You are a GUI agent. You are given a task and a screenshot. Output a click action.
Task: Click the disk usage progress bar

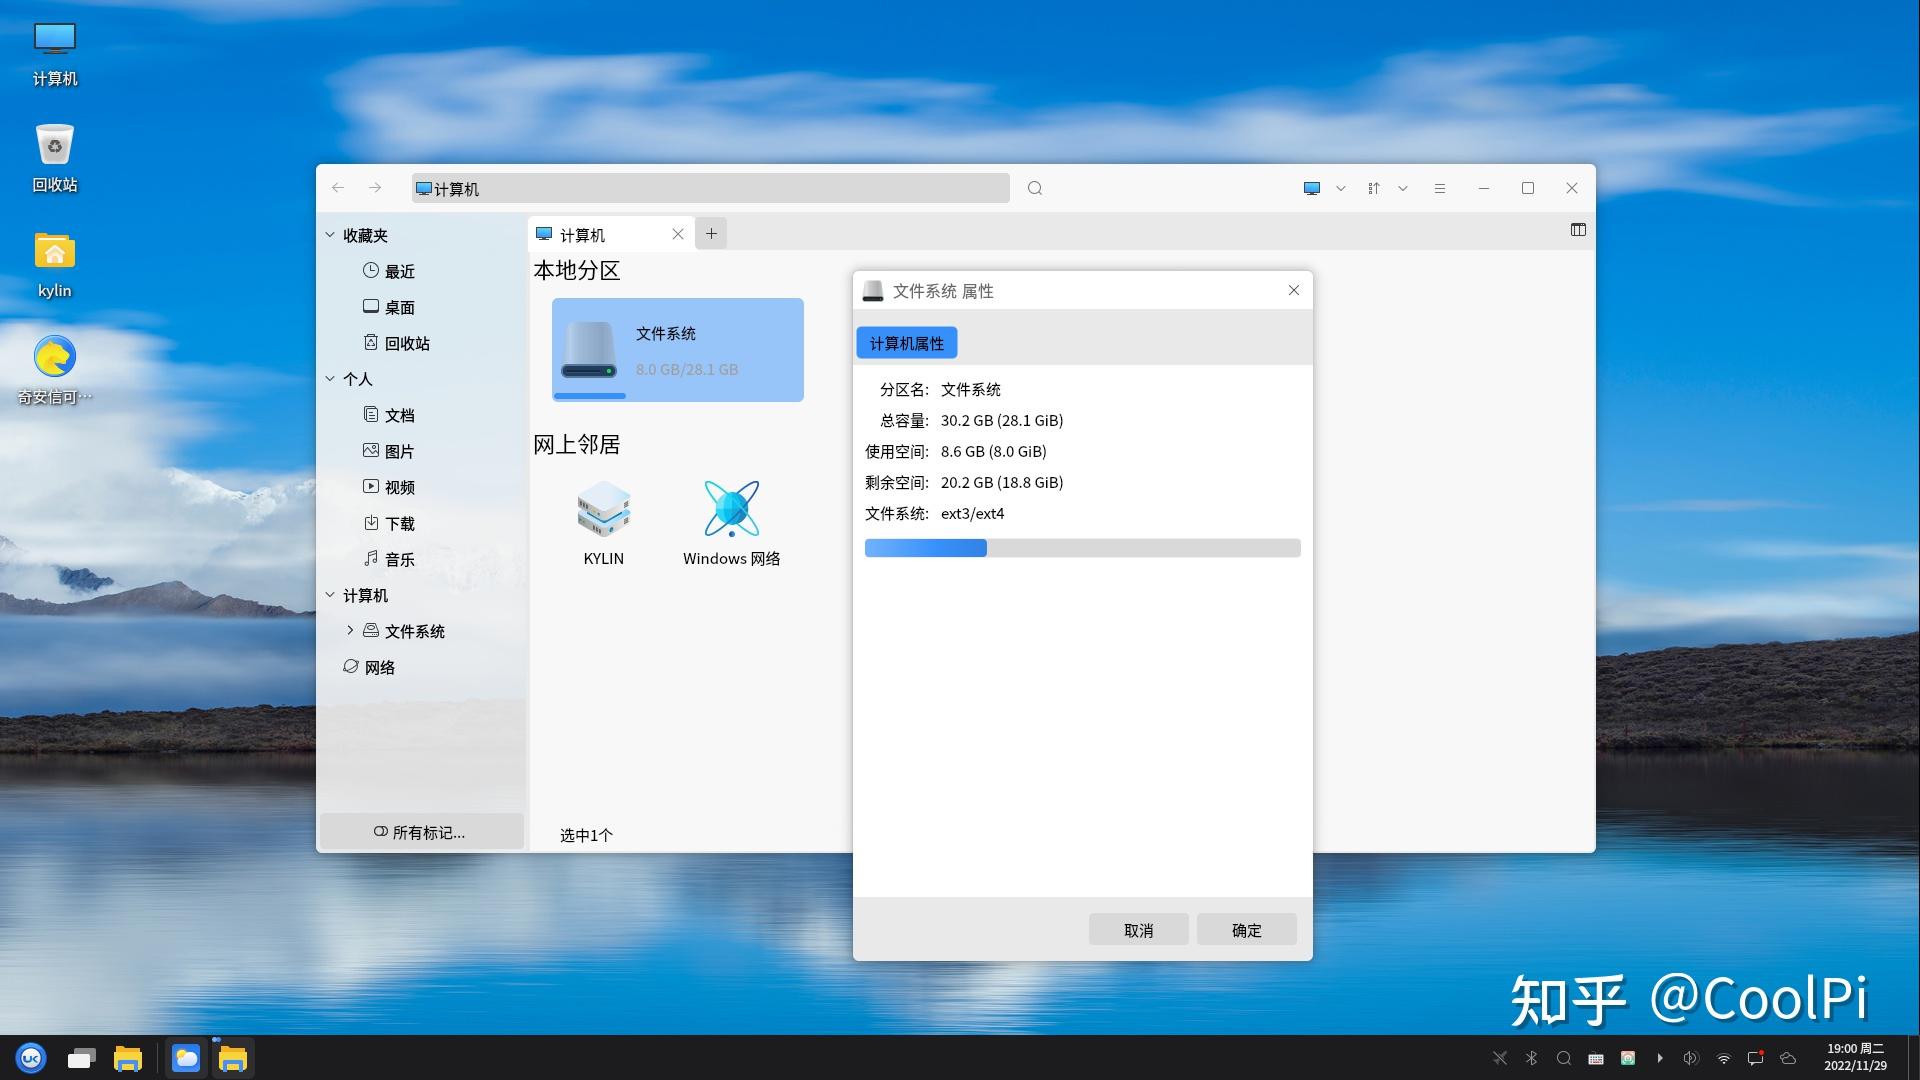(x=1082, y=548)
